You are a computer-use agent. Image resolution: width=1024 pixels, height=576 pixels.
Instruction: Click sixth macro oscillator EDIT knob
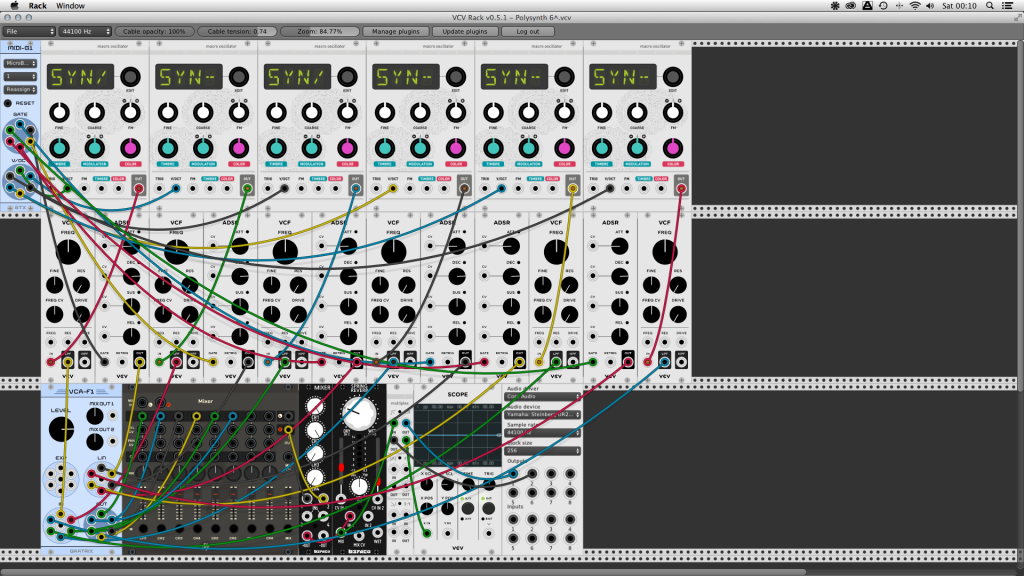673,76
